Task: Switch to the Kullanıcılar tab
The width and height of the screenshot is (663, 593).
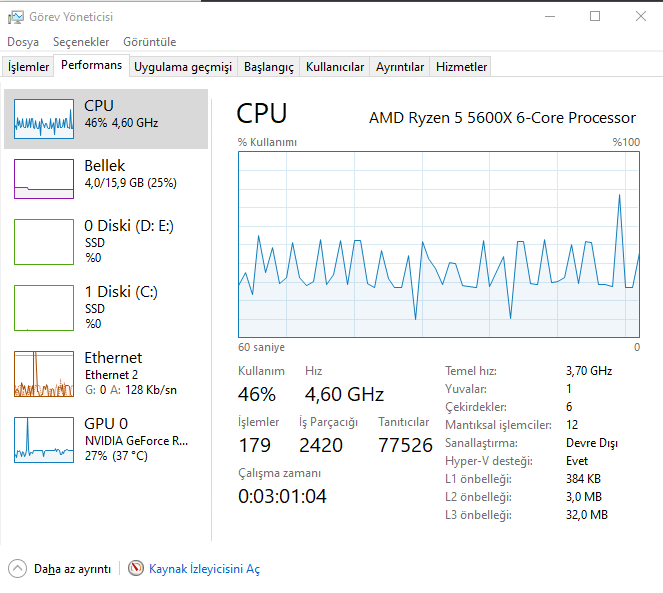Action: pos(335,67)
